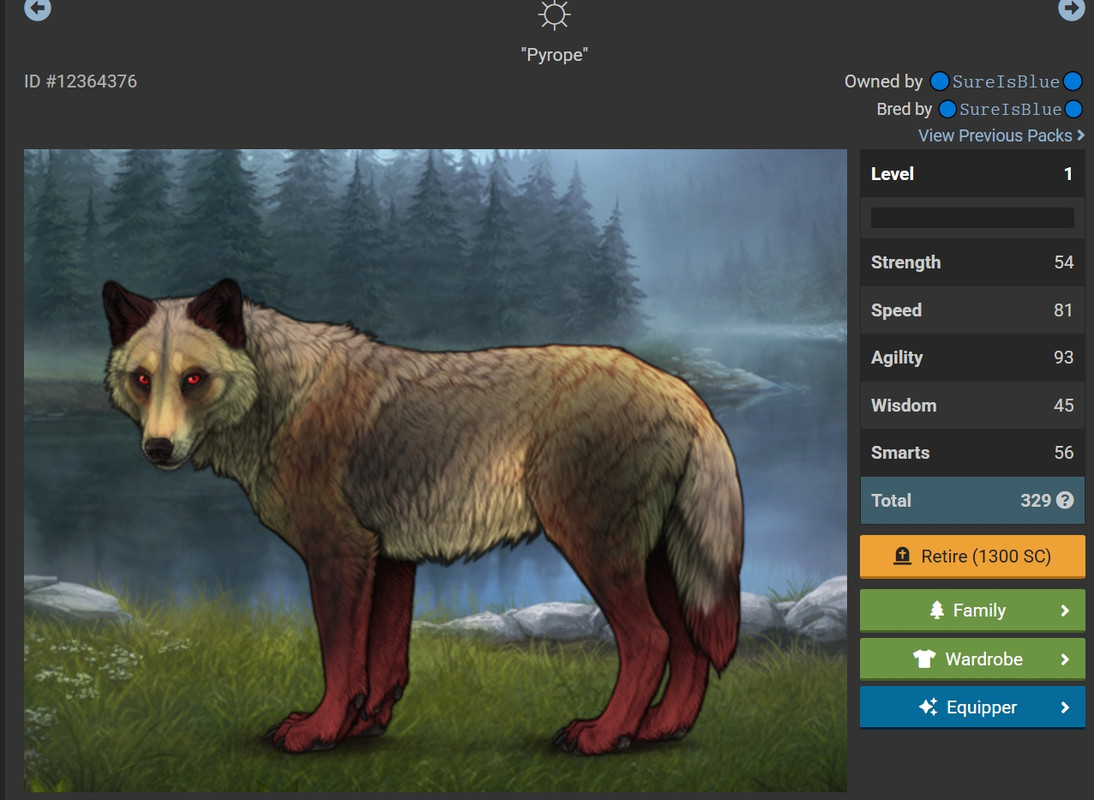
Task: Click the wolf name "Pyrope"
Action: 554,54
